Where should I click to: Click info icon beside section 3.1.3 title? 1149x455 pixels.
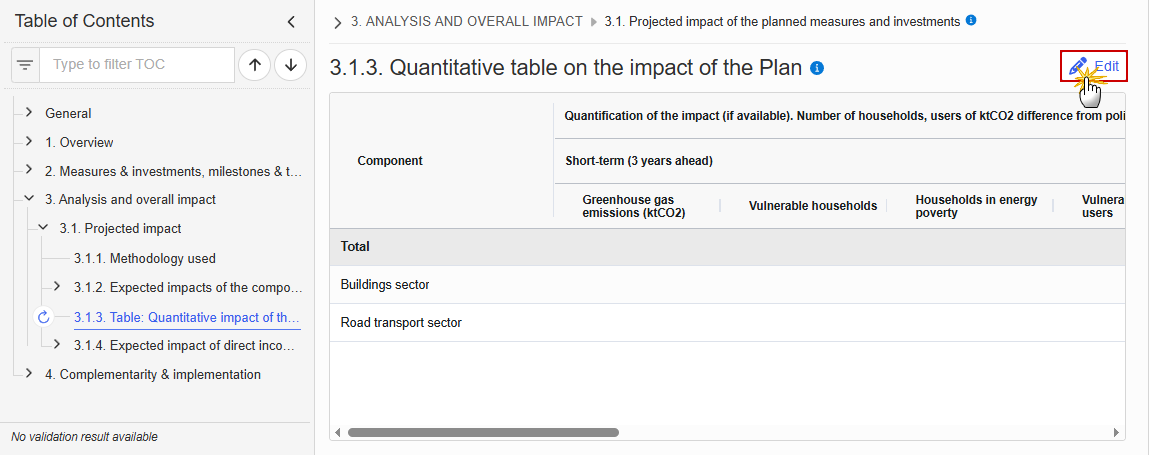pyautogui.click(x=817, y=68)
